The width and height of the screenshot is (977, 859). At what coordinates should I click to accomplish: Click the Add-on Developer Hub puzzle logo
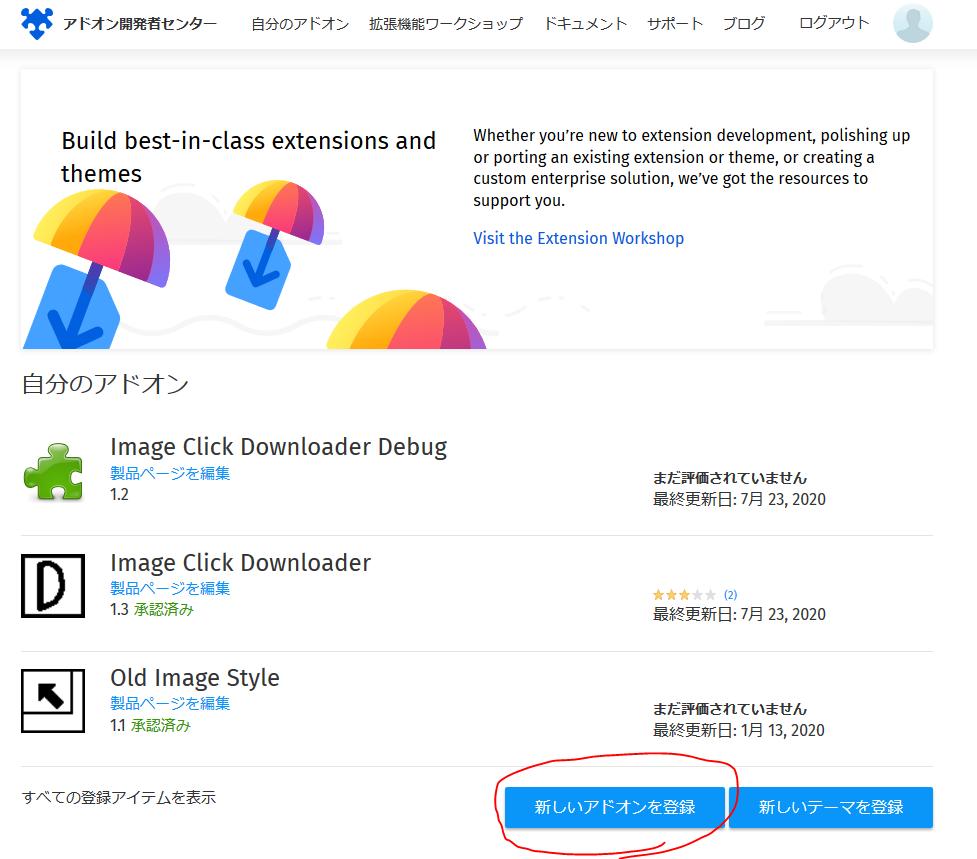(37, 24)
